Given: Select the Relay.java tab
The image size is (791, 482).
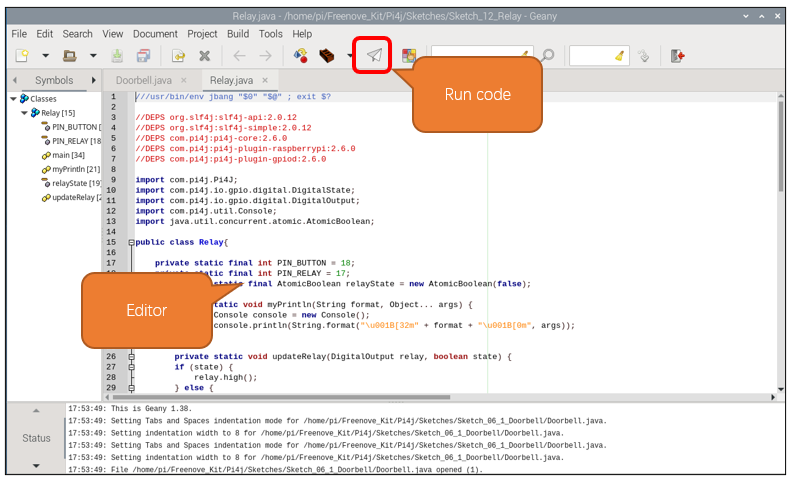Looking at the screenshot, I should pos(231,80).
